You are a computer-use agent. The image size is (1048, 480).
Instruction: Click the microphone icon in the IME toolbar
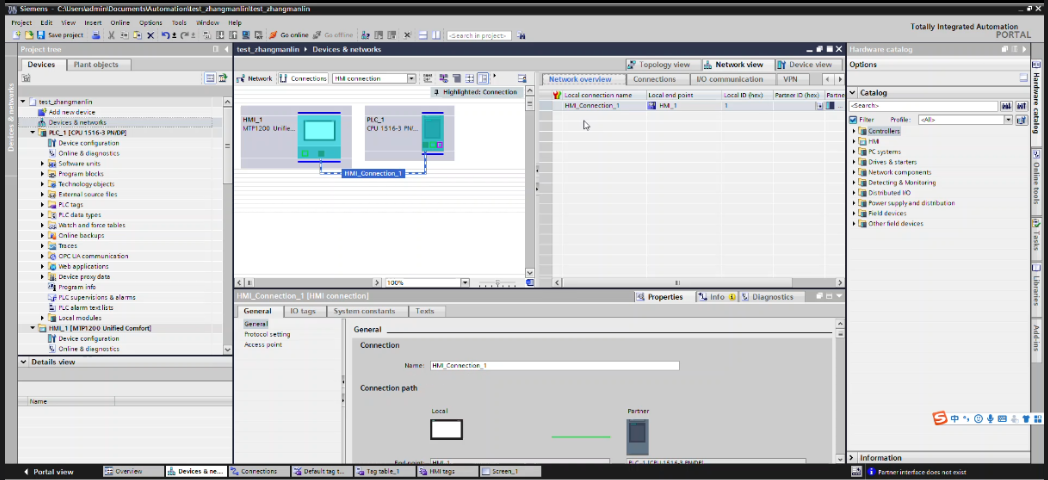point(990,418)
